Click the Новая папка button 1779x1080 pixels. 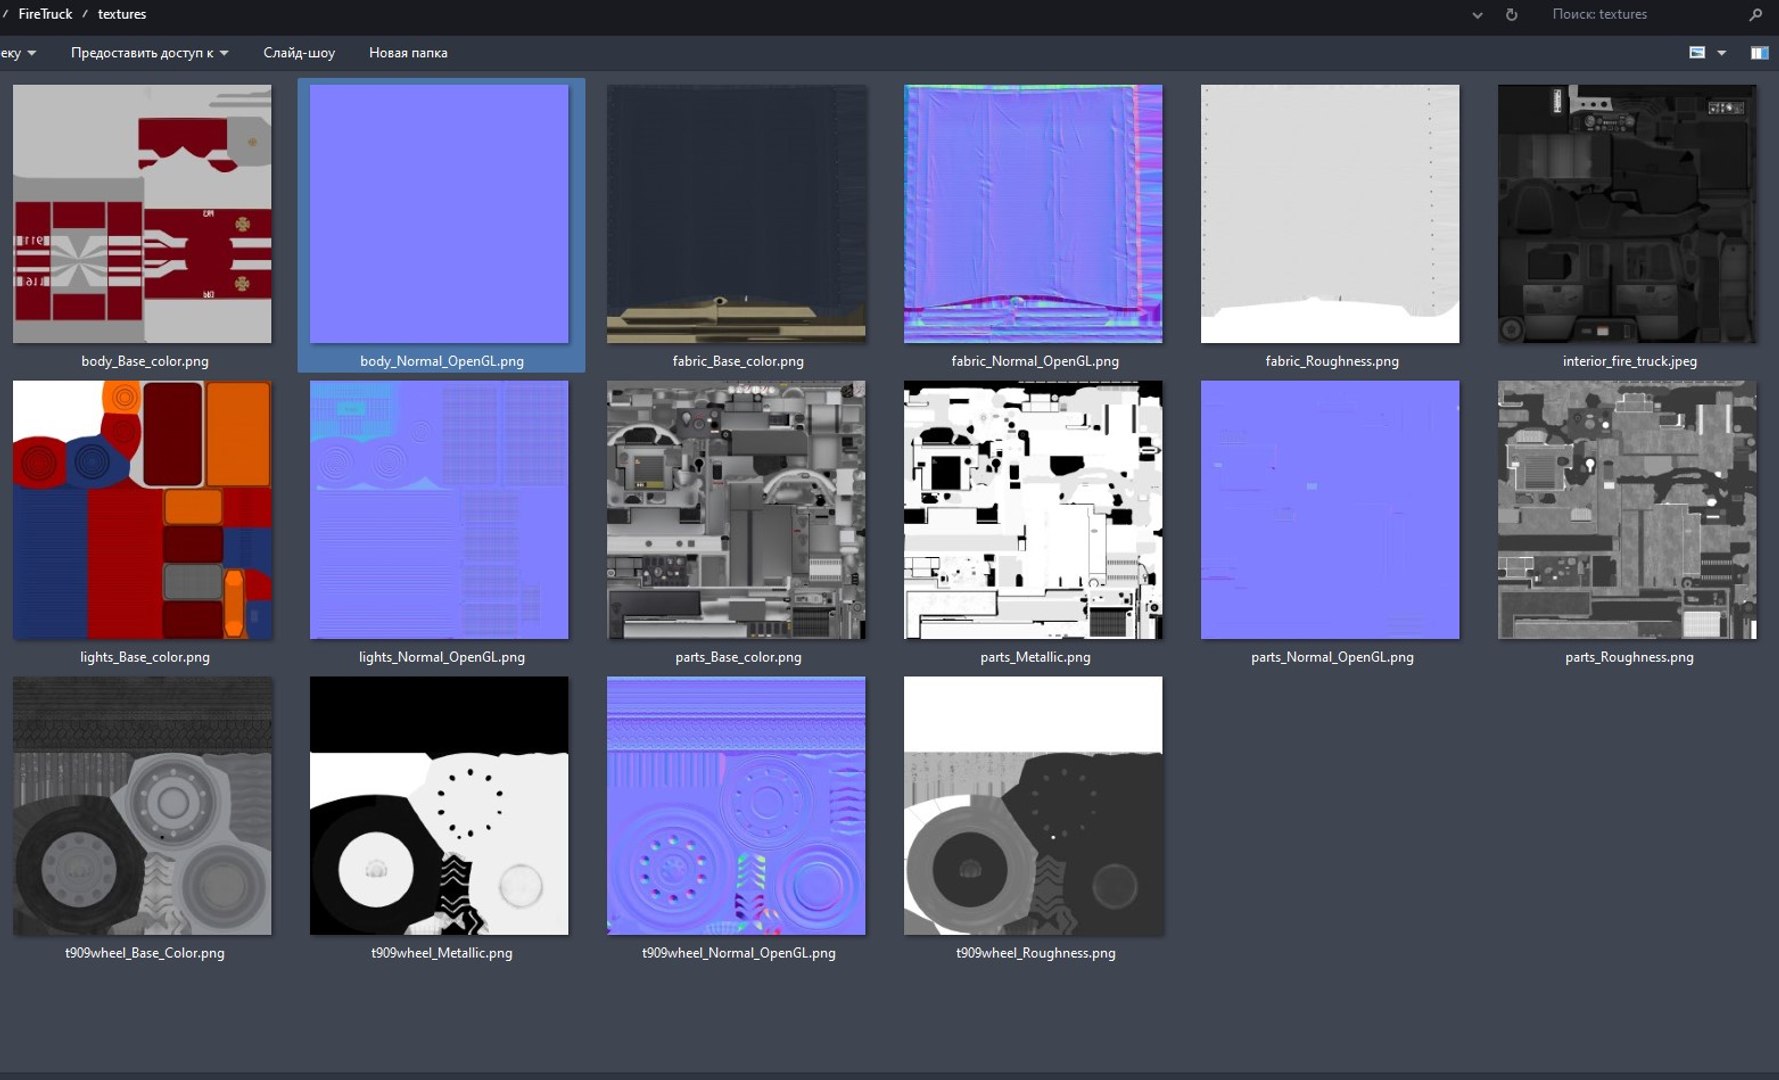408,53
